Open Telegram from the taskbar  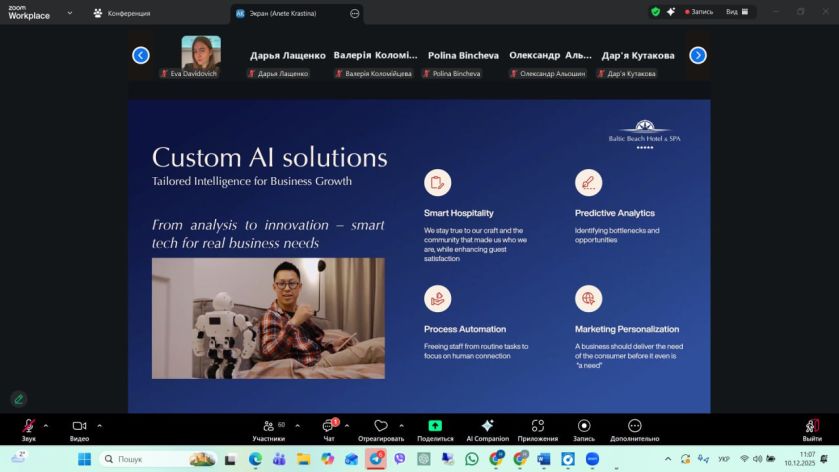[x=376, y=459]
